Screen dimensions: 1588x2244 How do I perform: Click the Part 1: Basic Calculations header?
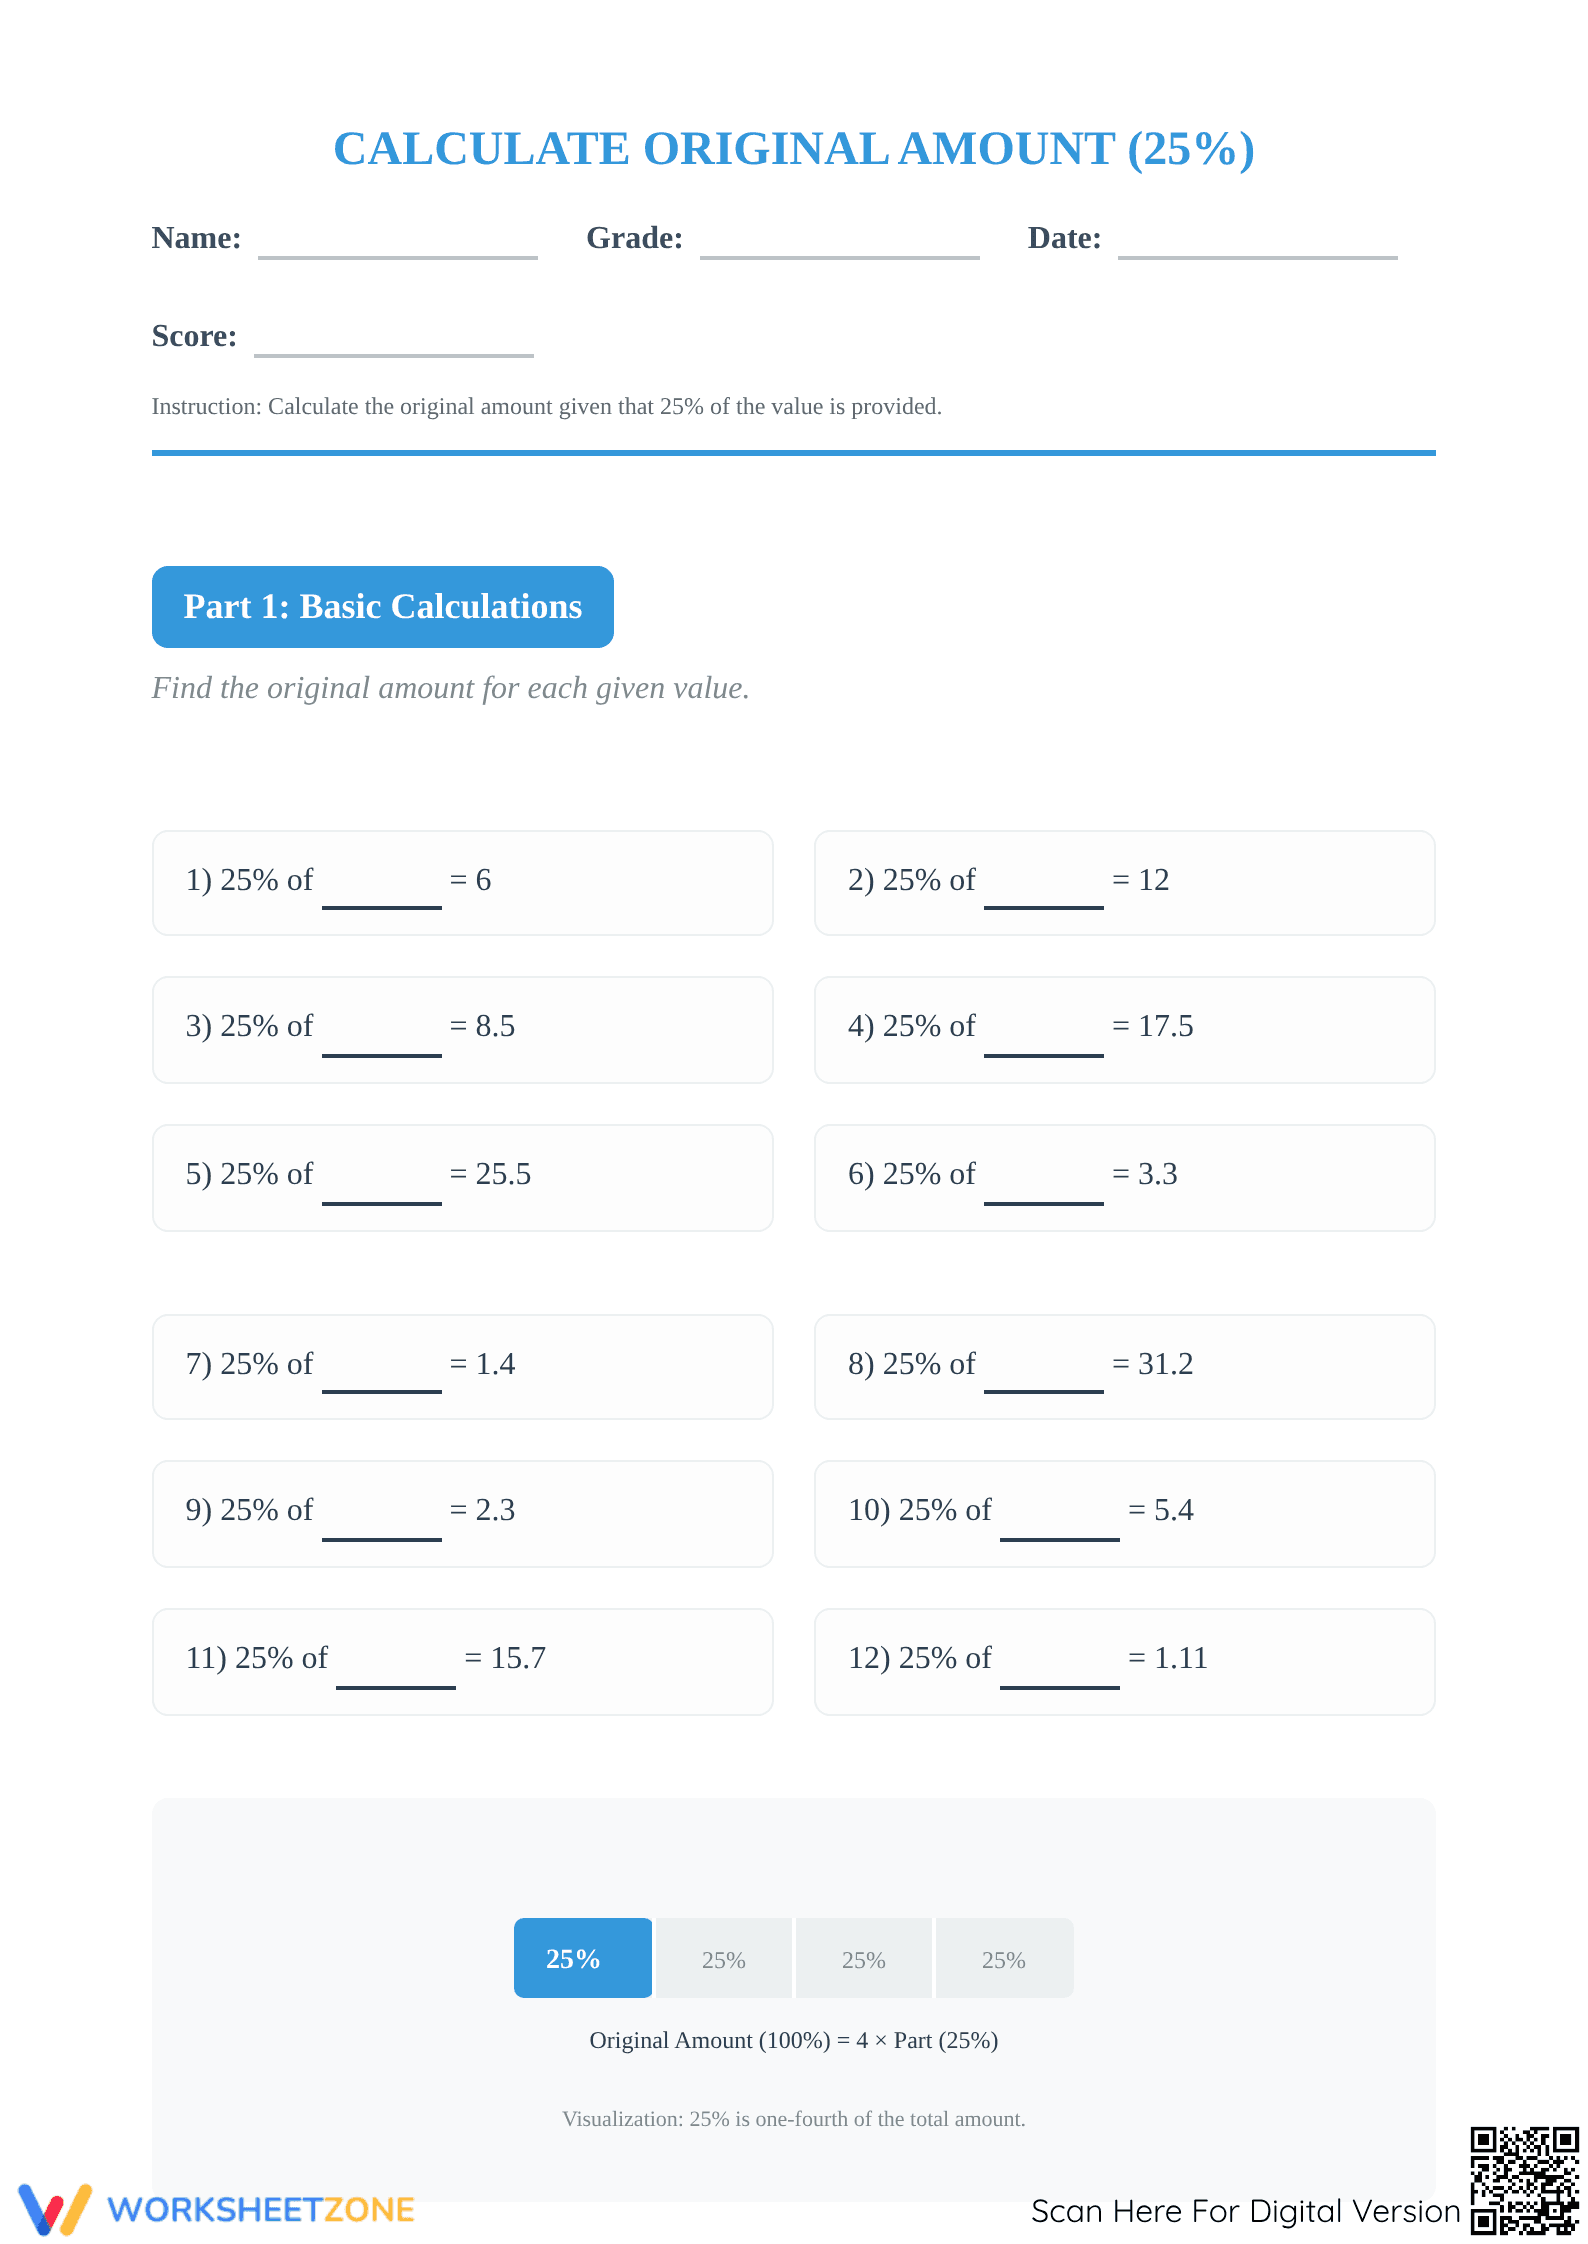(x=383, y=607)
